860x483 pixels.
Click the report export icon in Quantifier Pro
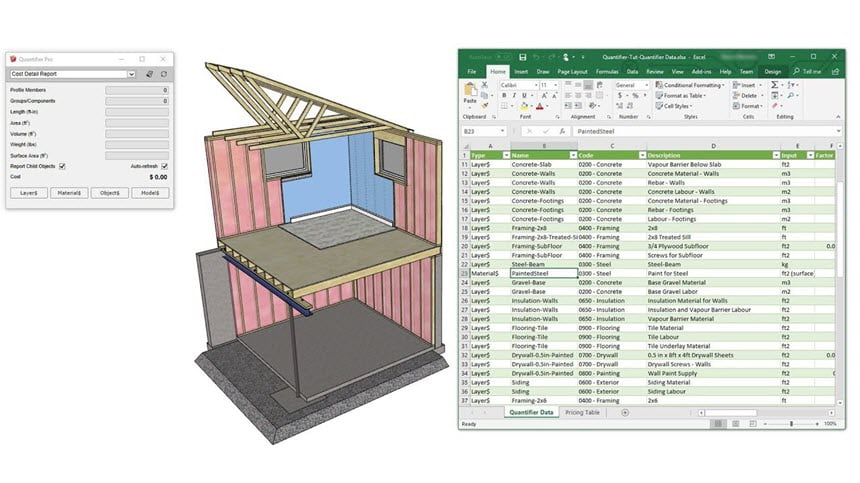click(149, 74)
